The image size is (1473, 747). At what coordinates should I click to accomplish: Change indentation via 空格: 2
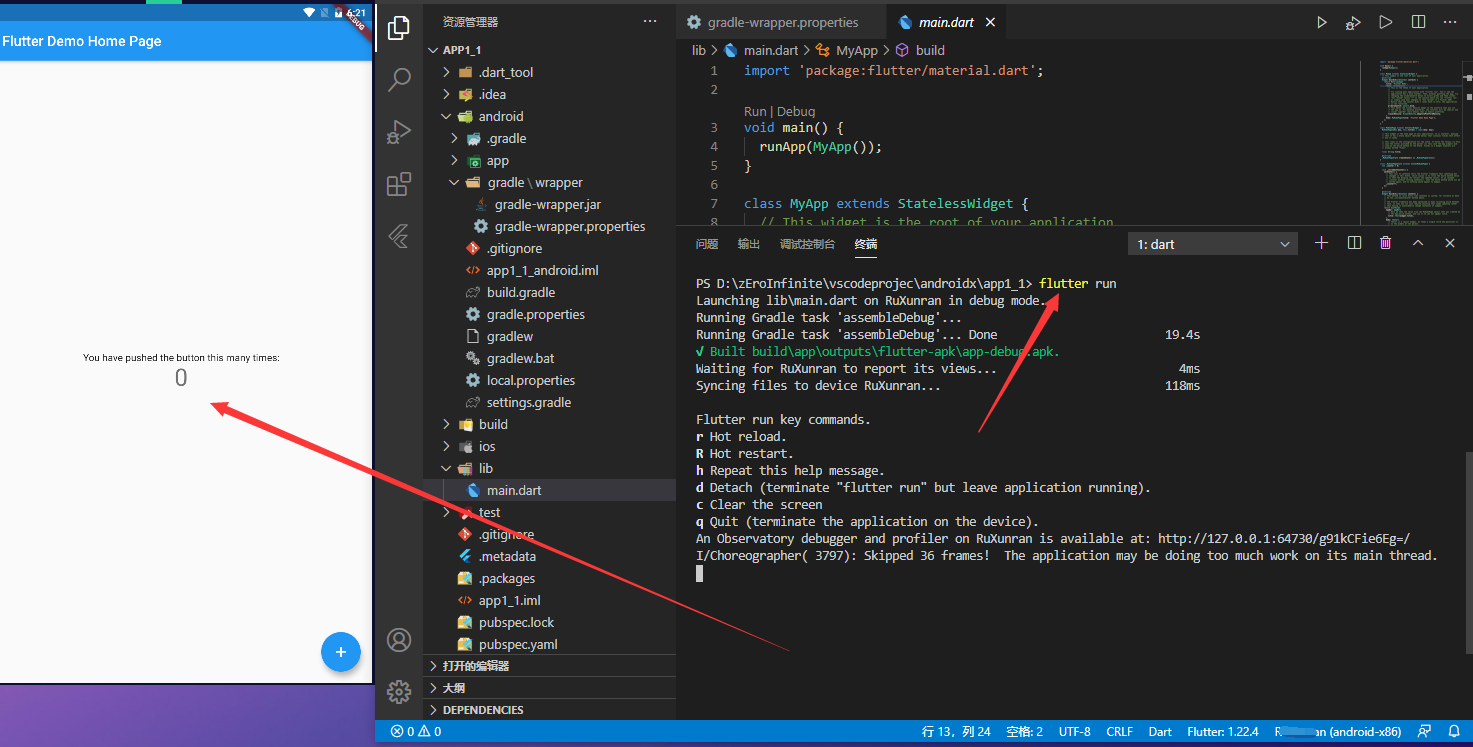point(1025,732)
